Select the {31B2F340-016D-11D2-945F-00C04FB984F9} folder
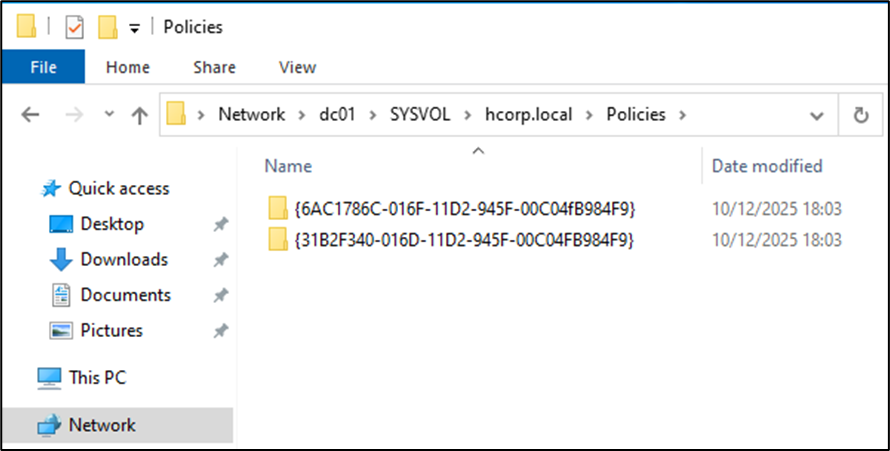The width and height of the screenshot is (890, 451). click(x=465, y=240)
